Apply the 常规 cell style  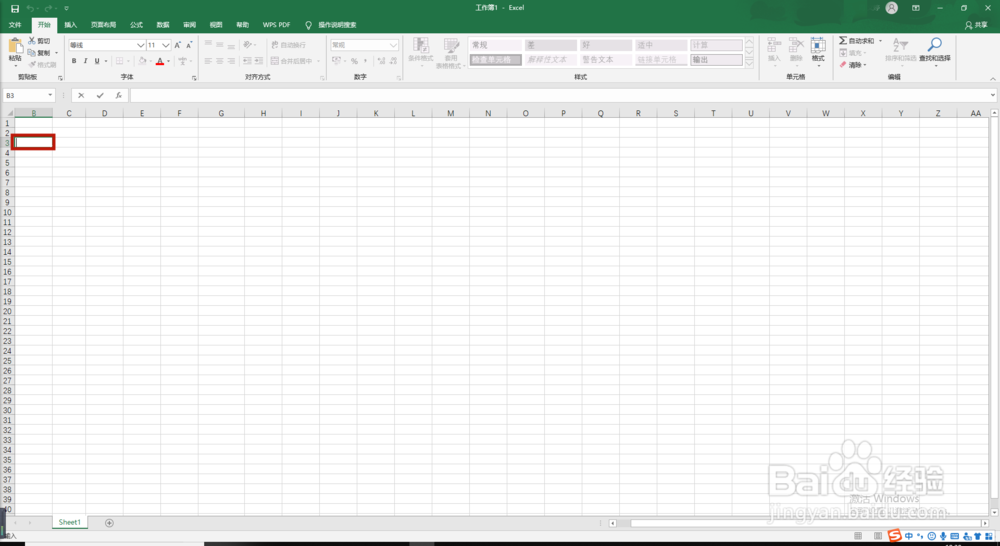(496, 45)
